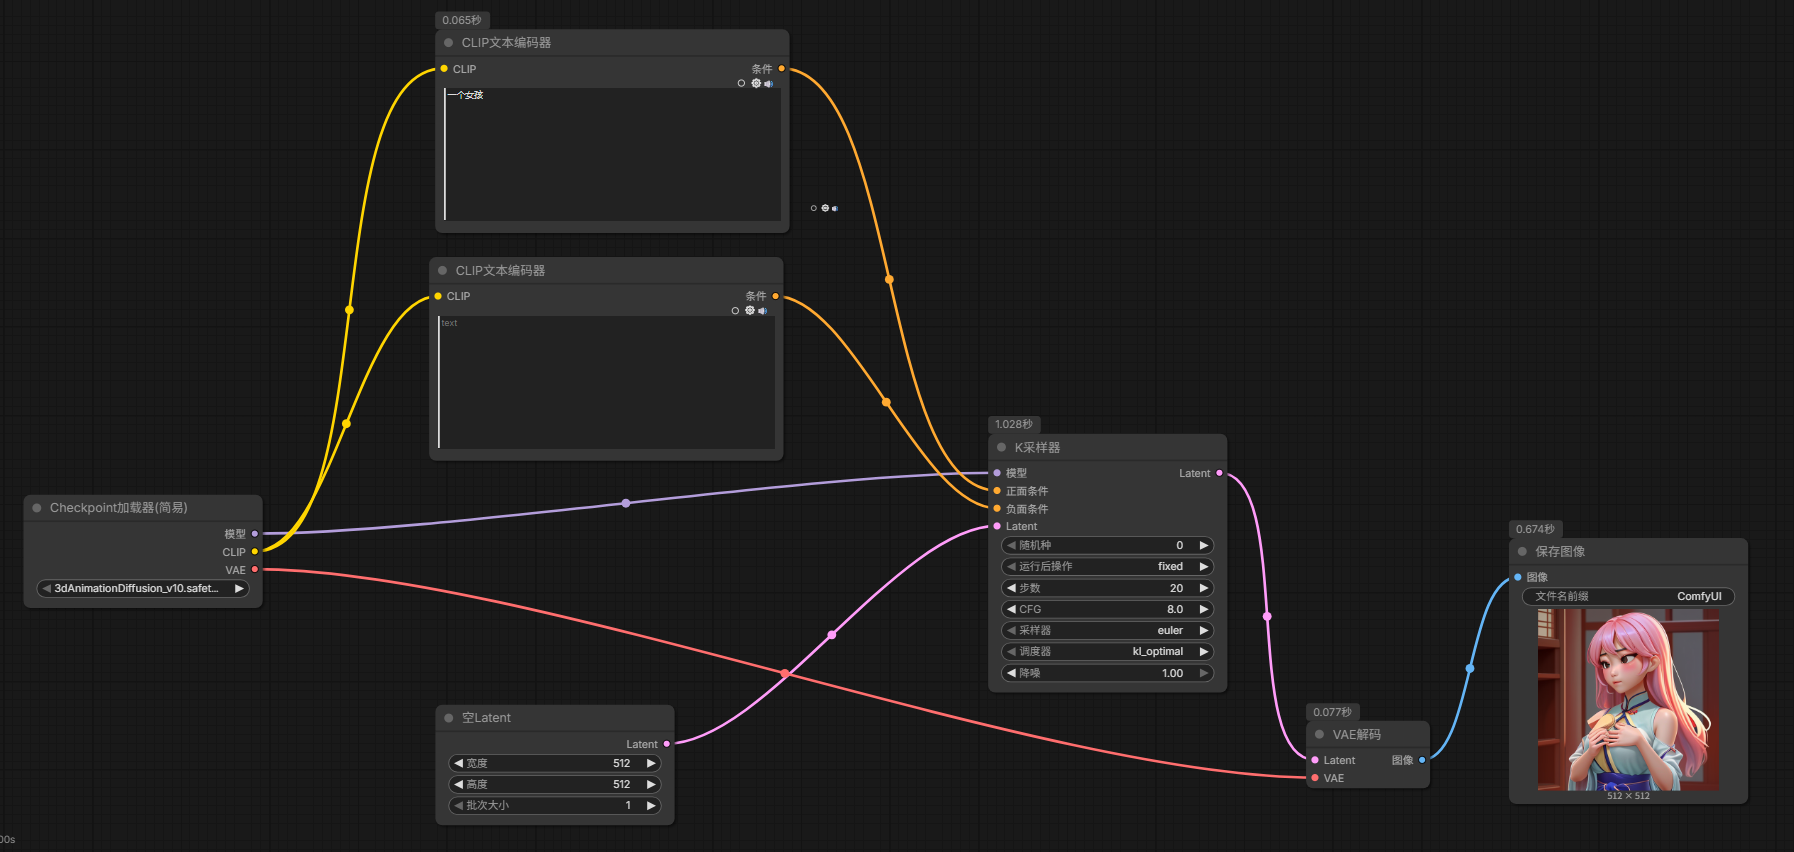The image size is (1794, 852).
Task: Click the speaker icon in the lower CLIP文本编码器 node
Action: click(762, 311)
